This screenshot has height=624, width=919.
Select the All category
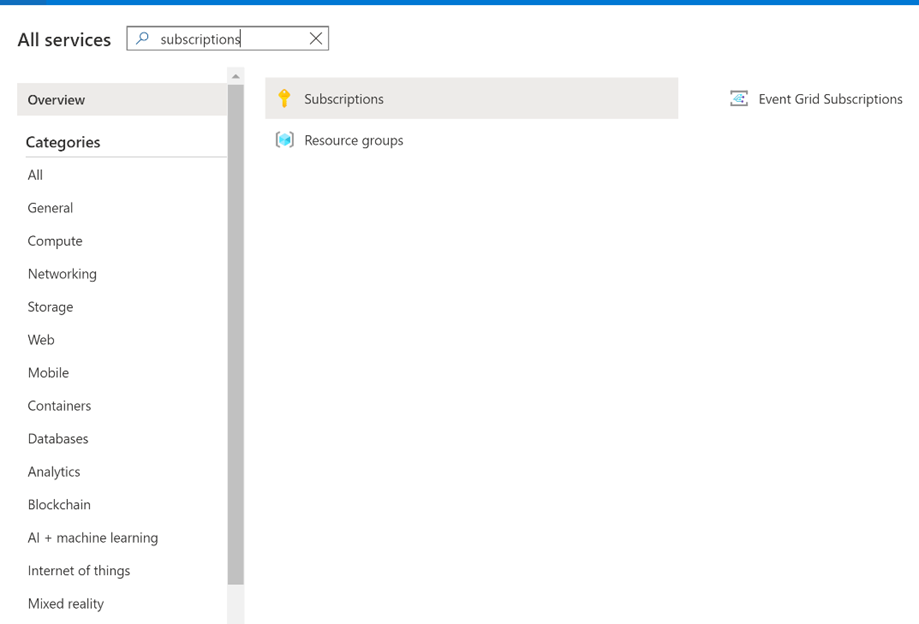click(36, 175)
